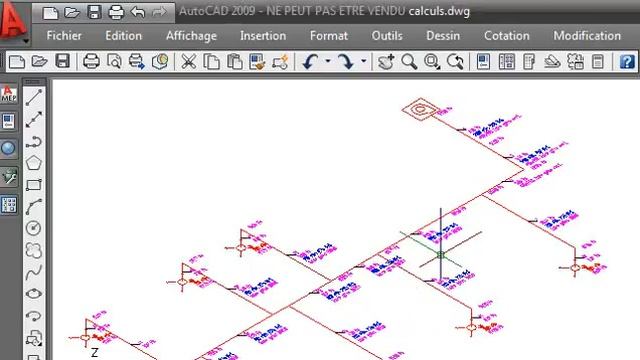The width and height of the screenshot is (640, 360).
Task: Open the Properties palette icon
Action: pyautogui.click(x=483, y=62)
